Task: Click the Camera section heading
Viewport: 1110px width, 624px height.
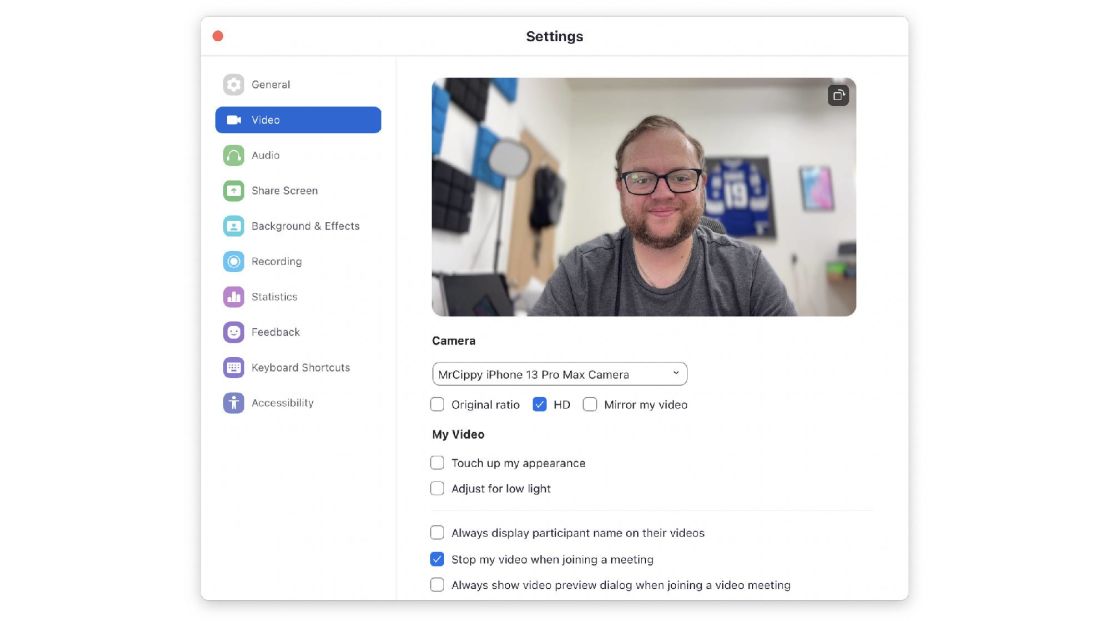Action: pos(454,341)
